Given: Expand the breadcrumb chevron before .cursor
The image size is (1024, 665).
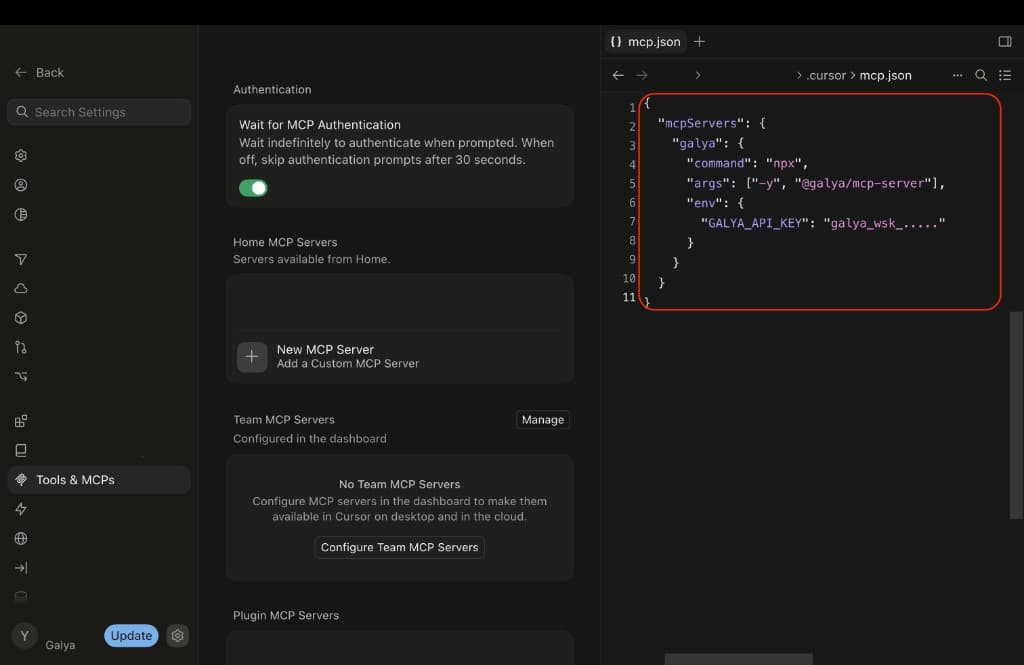Looking at the screenshot, I should [799, 75].
